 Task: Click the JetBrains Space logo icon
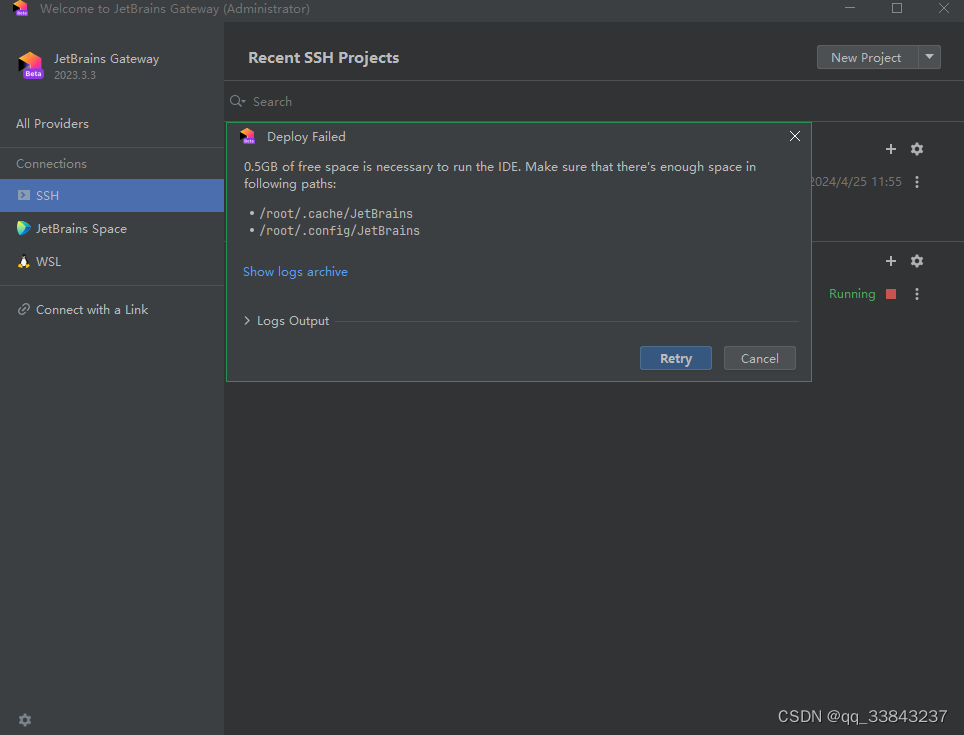point(23,229)
